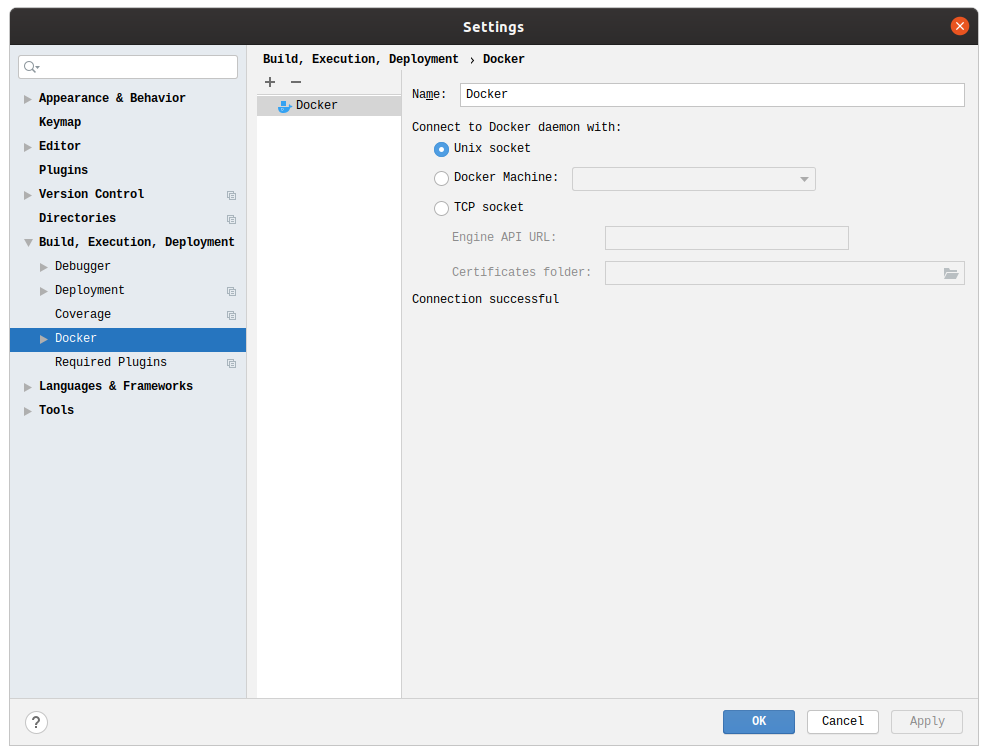Expand the Debugger subsection arrow
The image size is (988, 755).
pos(43,267)
